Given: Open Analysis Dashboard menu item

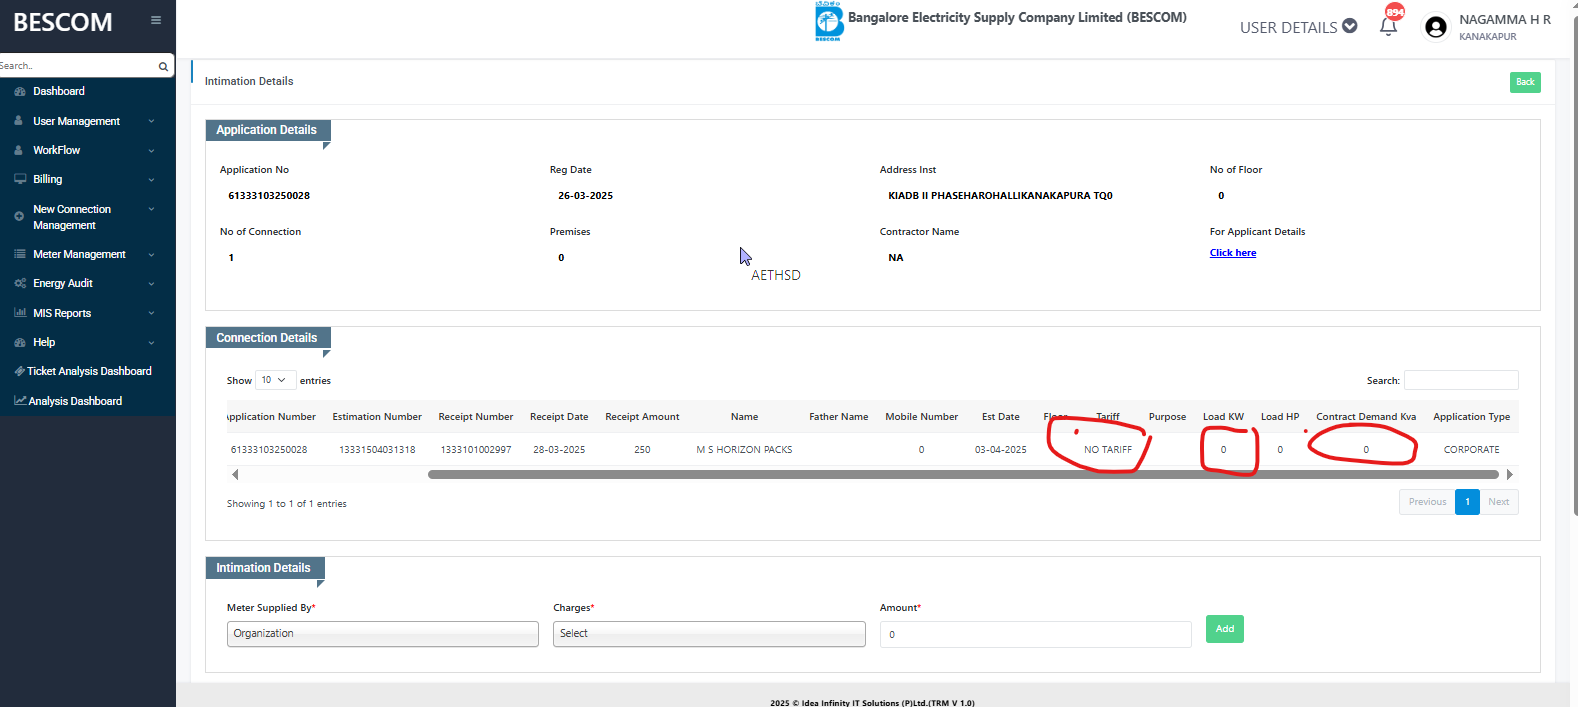Looking at the screenshot, I should click(75, 401).
